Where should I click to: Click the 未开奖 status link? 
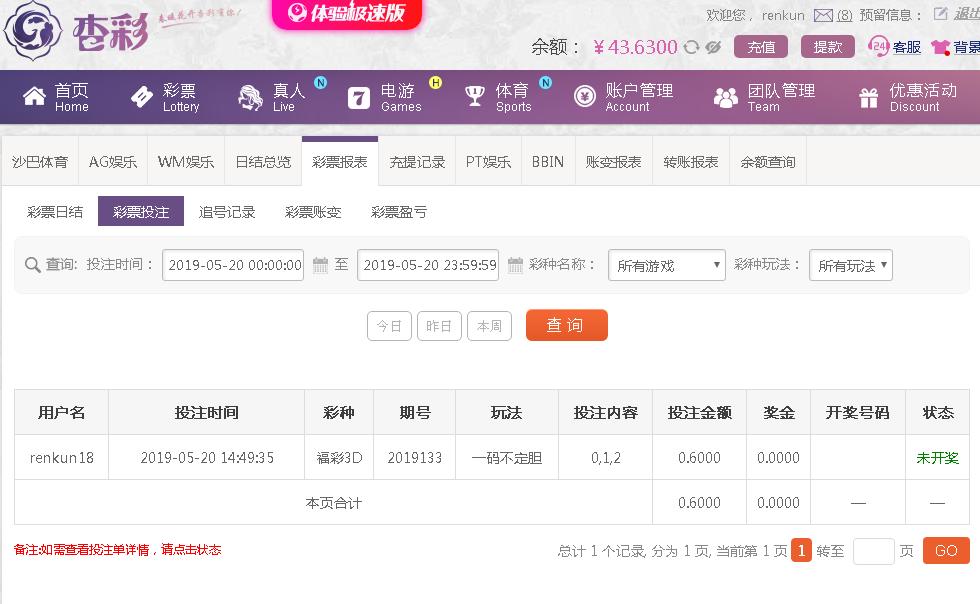(937, 458)
